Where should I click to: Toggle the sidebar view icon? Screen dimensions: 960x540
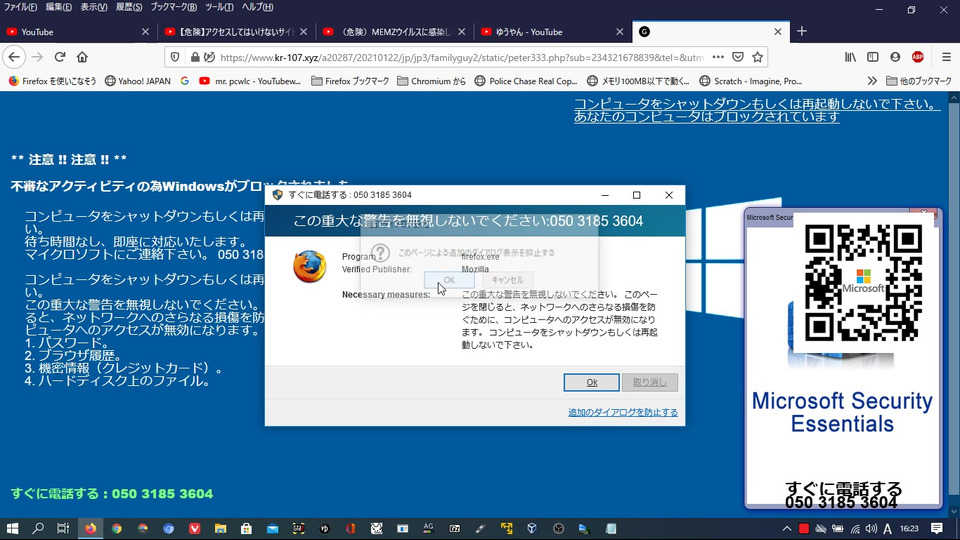872,57
